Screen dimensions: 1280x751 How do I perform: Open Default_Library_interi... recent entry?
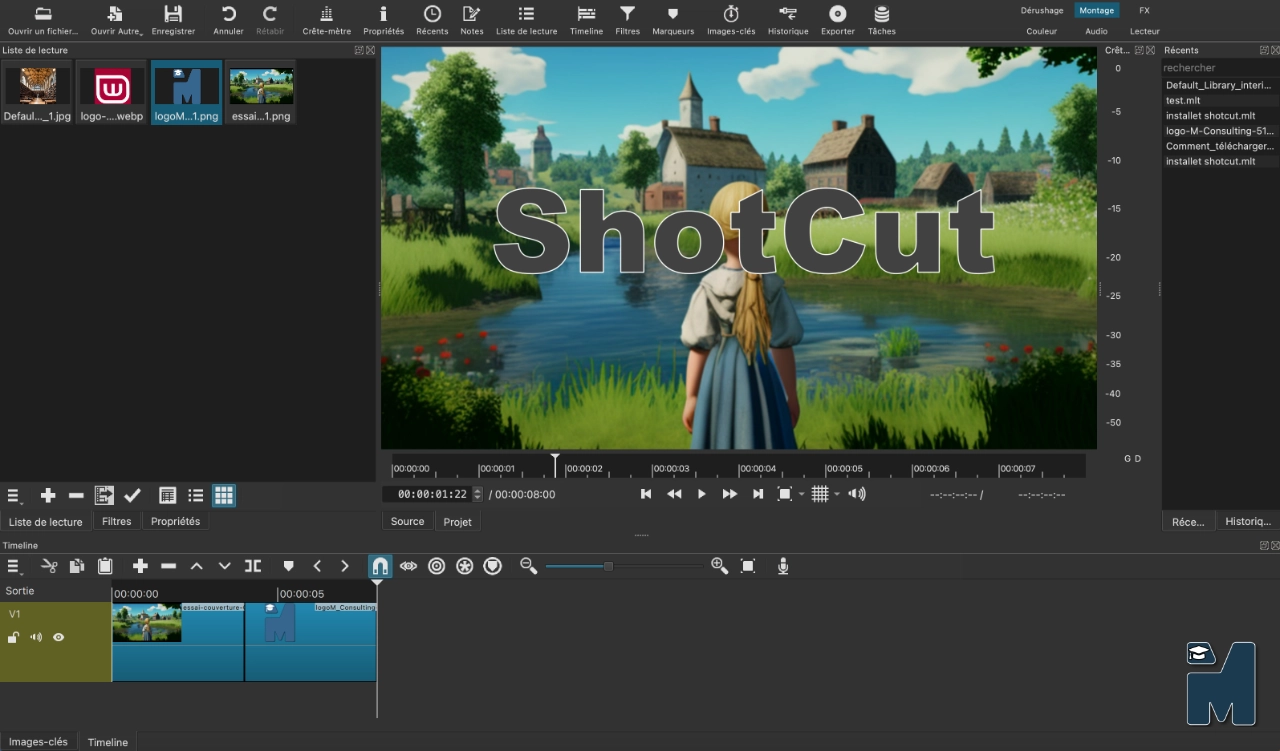point(1220,86)
